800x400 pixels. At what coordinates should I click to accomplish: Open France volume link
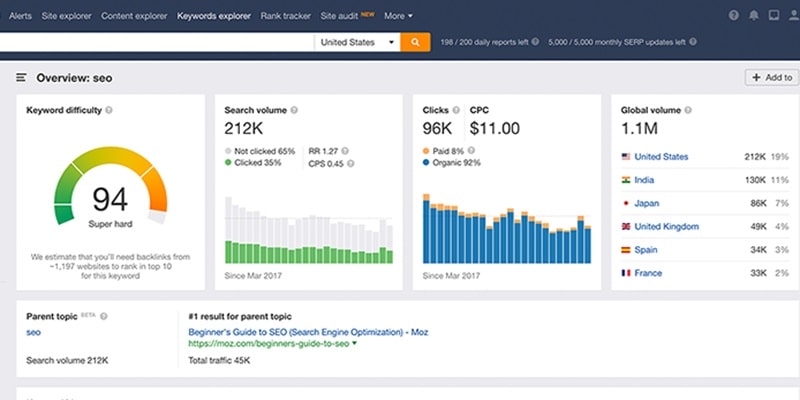pyautogui.click(x=648, y=273)
